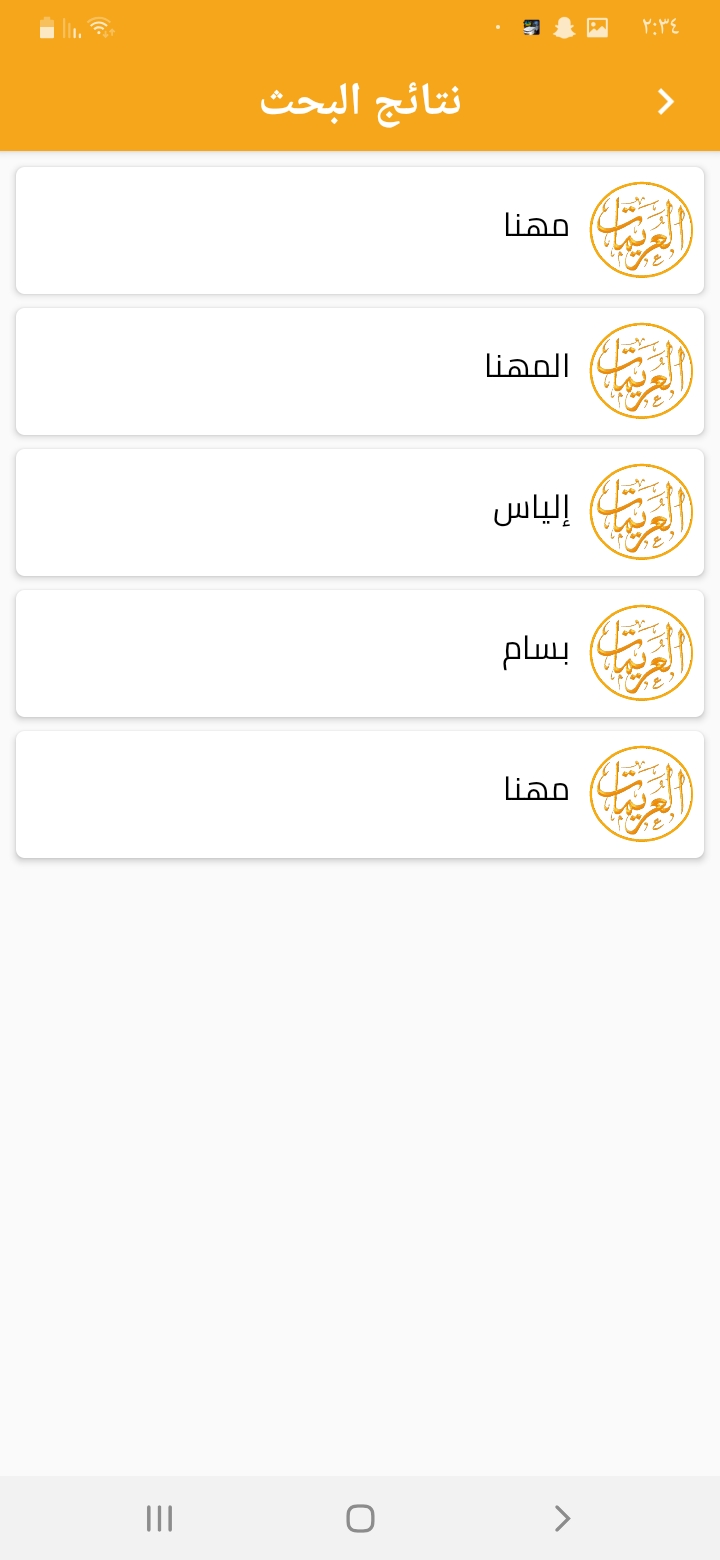Click the calligraphy logo beside بسام
This screenshot has height=1560, width=720.
coord(641,653)
